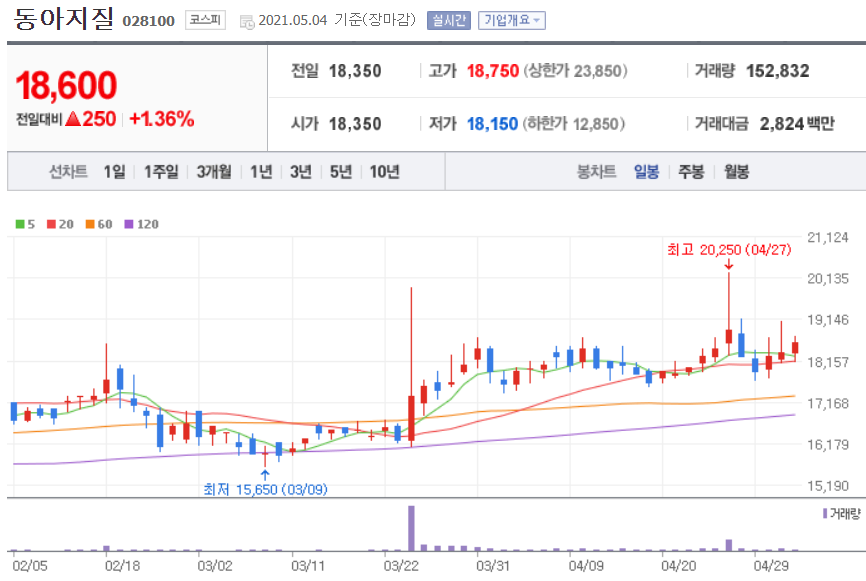Screen dimensions: 866x581
Task: Click the 동아지질 stock name title
Action: pos(64,18)
